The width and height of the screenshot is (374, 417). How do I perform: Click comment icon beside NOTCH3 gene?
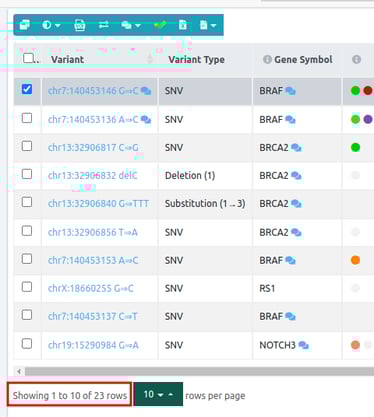point(303,345)
